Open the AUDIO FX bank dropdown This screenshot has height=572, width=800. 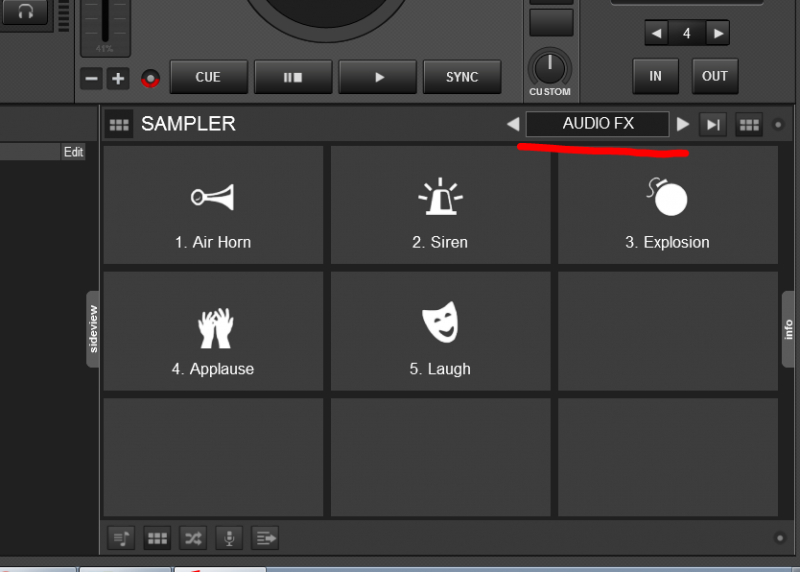(x=597, y=124)
